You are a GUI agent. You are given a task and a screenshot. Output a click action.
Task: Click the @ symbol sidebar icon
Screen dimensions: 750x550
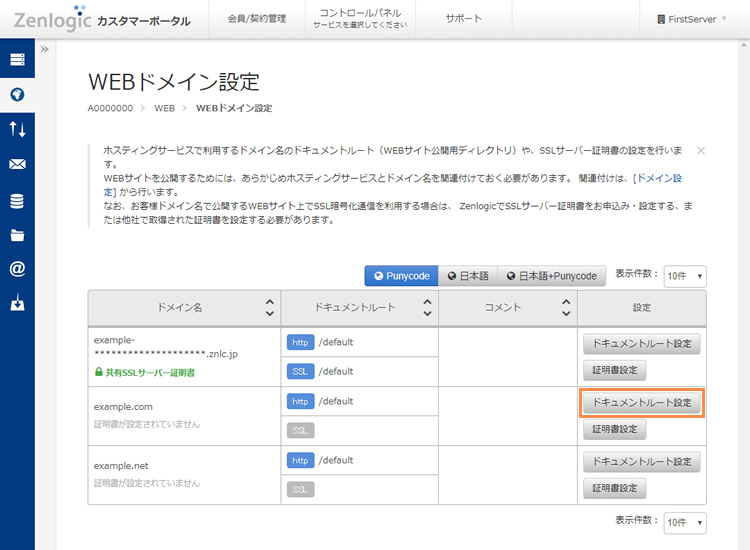click(x=17, y=269)
